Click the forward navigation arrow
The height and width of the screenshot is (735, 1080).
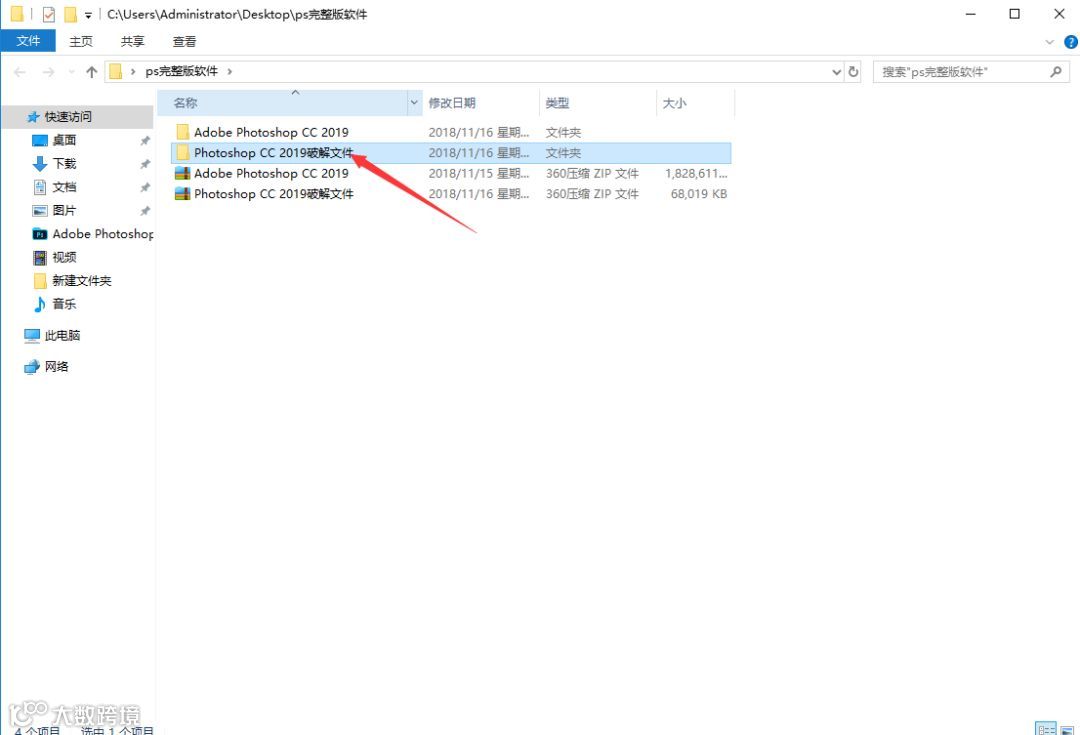tap(48, 72)
